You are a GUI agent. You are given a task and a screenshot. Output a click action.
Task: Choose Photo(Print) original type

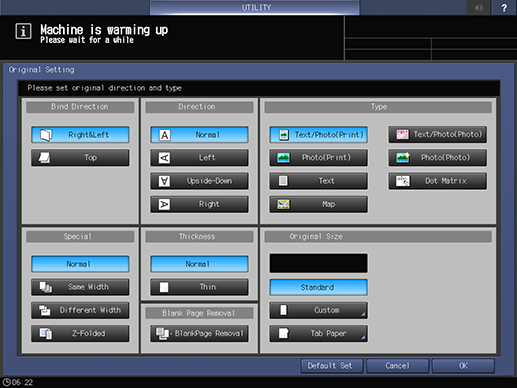pos(318,158)
